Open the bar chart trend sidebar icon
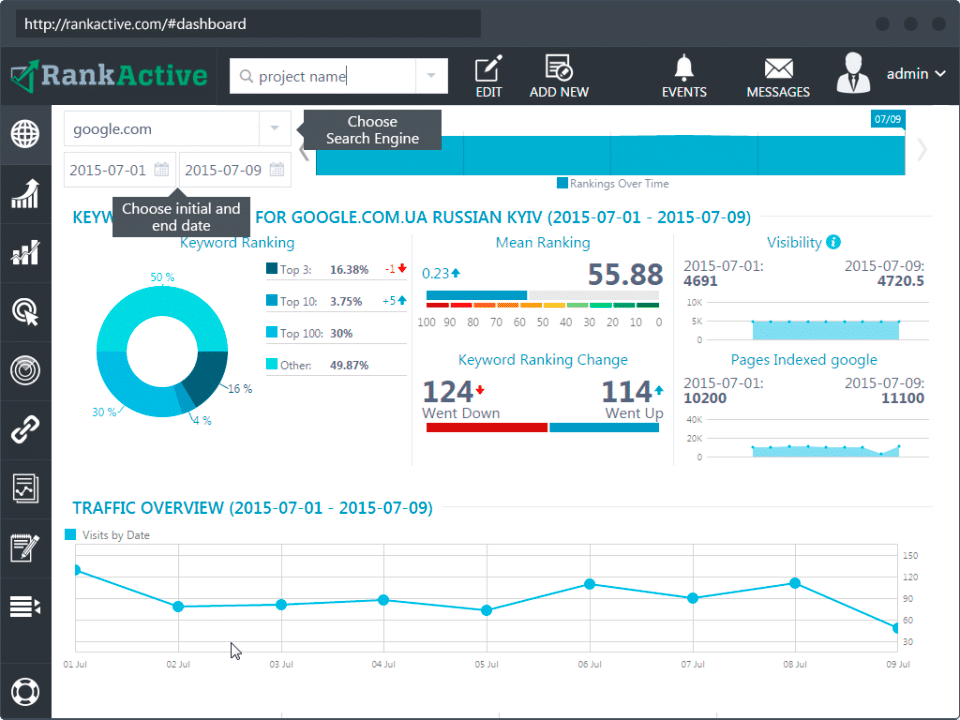This screenshot has width=960, height=720. 25,252
